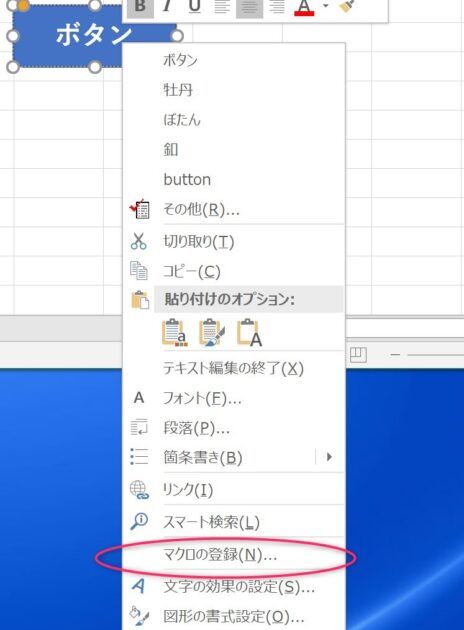The image size is (464, 630).
Task: Click the center align icon
Action: (249, 7)
